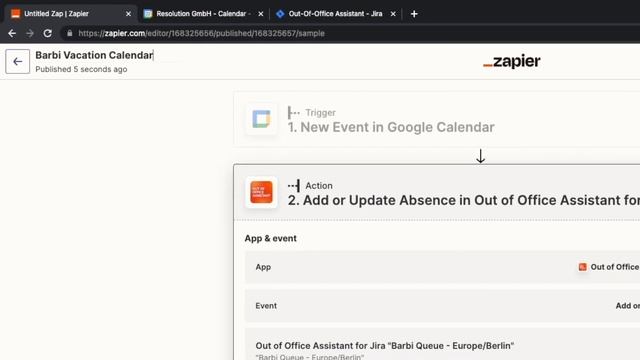Collapse the Add or Update Absence action step
640x360 pixels.
pyautogui.click(x=437, y=193)
